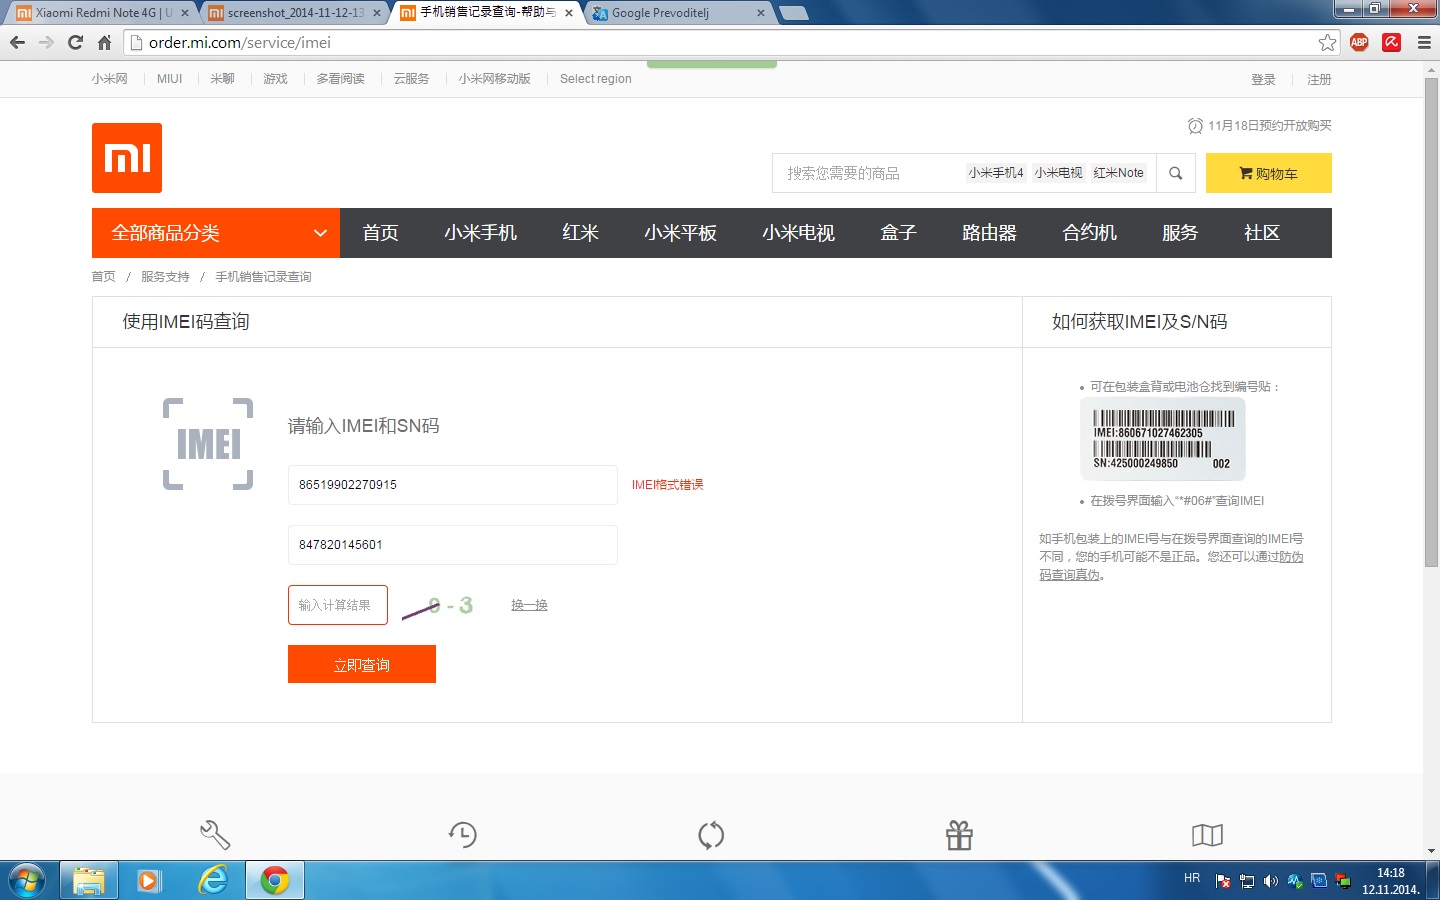The height and width of the screenshot is (900, 1440).
Task: Open the 社区 nav item
Action: (x=1262, y=233)
